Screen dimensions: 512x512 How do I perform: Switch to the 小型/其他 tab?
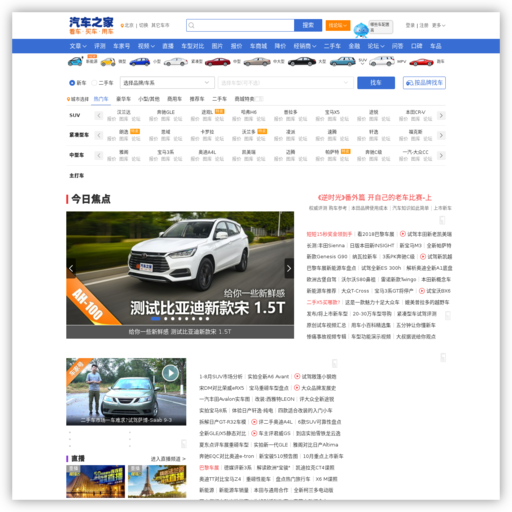coord(149,99)
